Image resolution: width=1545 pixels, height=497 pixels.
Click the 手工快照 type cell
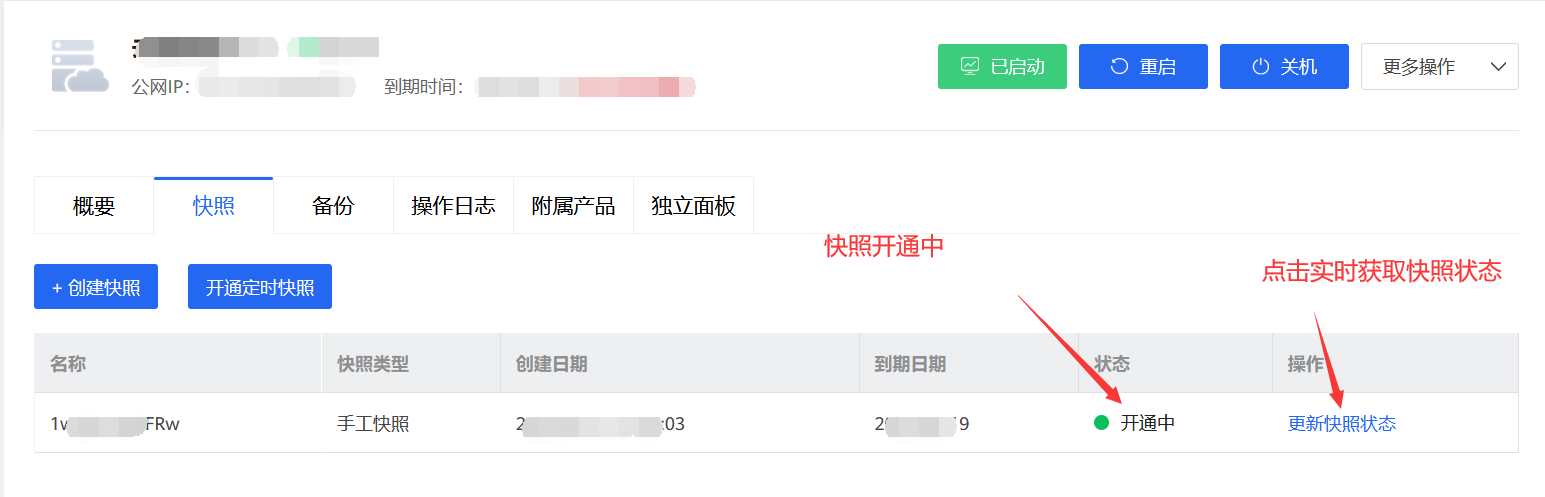(373, 424)
